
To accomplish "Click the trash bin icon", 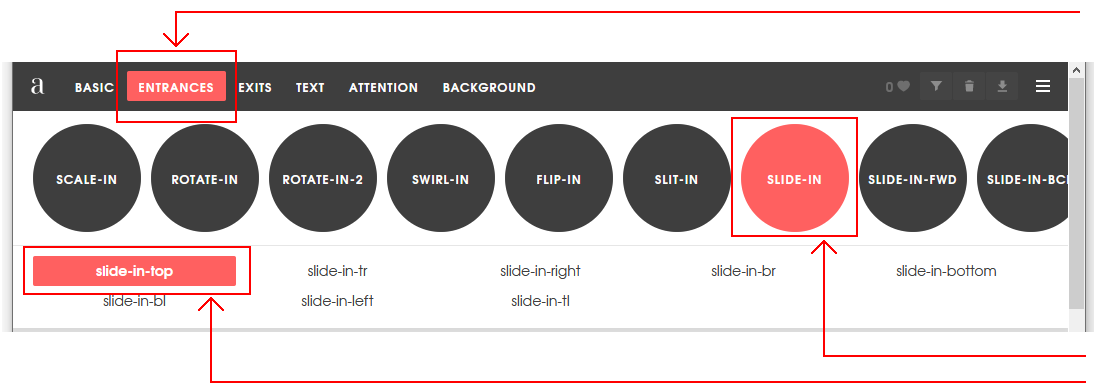I will [969, 86].
